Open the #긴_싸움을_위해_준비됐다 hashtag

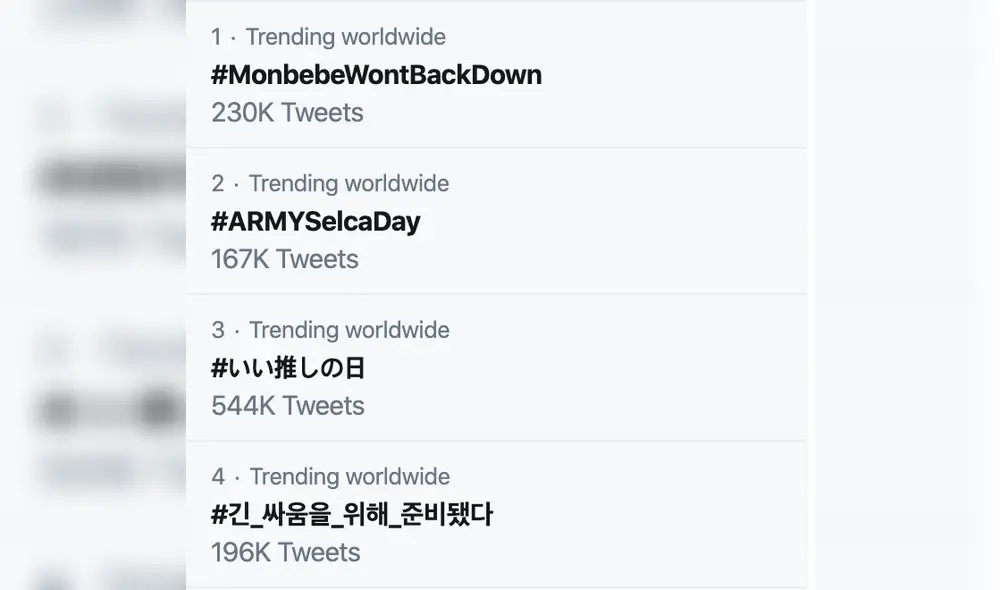pyautogui.click(x=352, y=515)
